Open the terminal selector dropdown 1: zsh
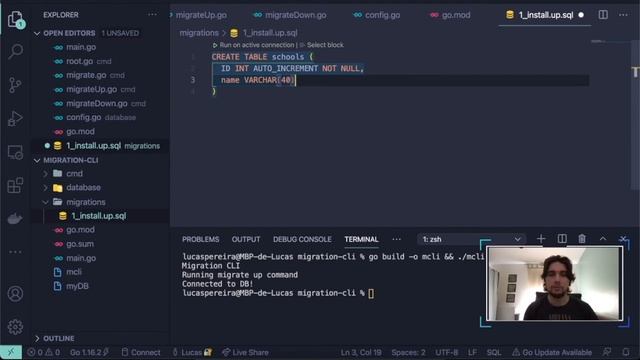Screen dimensions: 640x360 pos(471,239)
